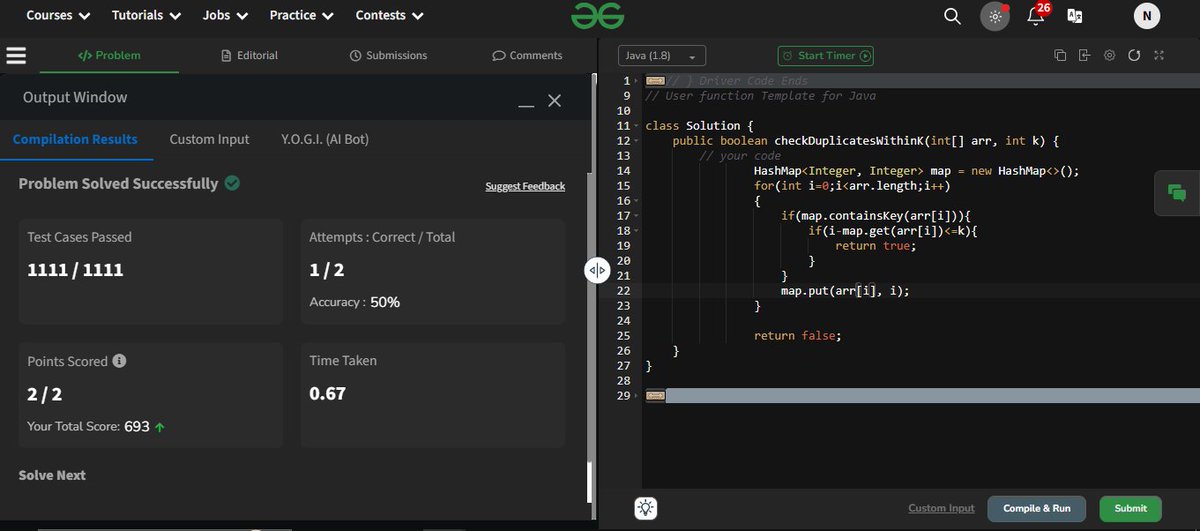Image resolution: width=1200 pixels, height=531 pixels.
Task: Click the green Submit button
Action: (1131, 508)
